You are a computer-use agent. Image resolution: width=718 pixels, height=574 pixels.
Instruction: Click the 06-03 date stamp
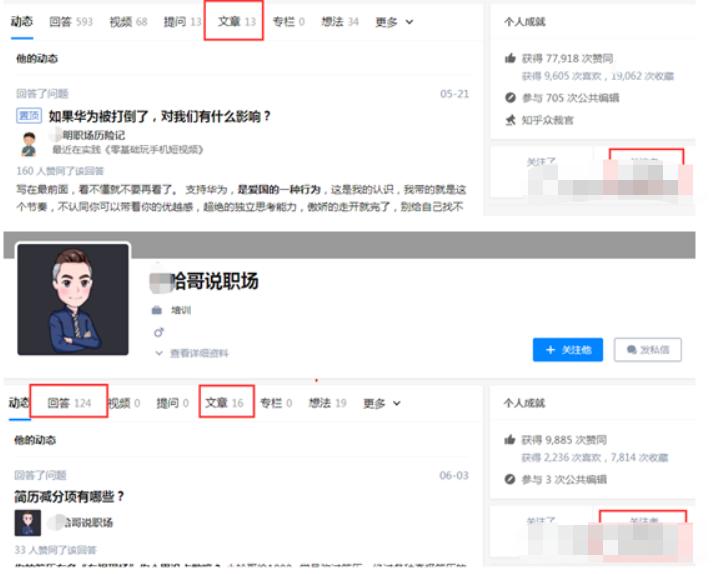[x=454, y=476]
